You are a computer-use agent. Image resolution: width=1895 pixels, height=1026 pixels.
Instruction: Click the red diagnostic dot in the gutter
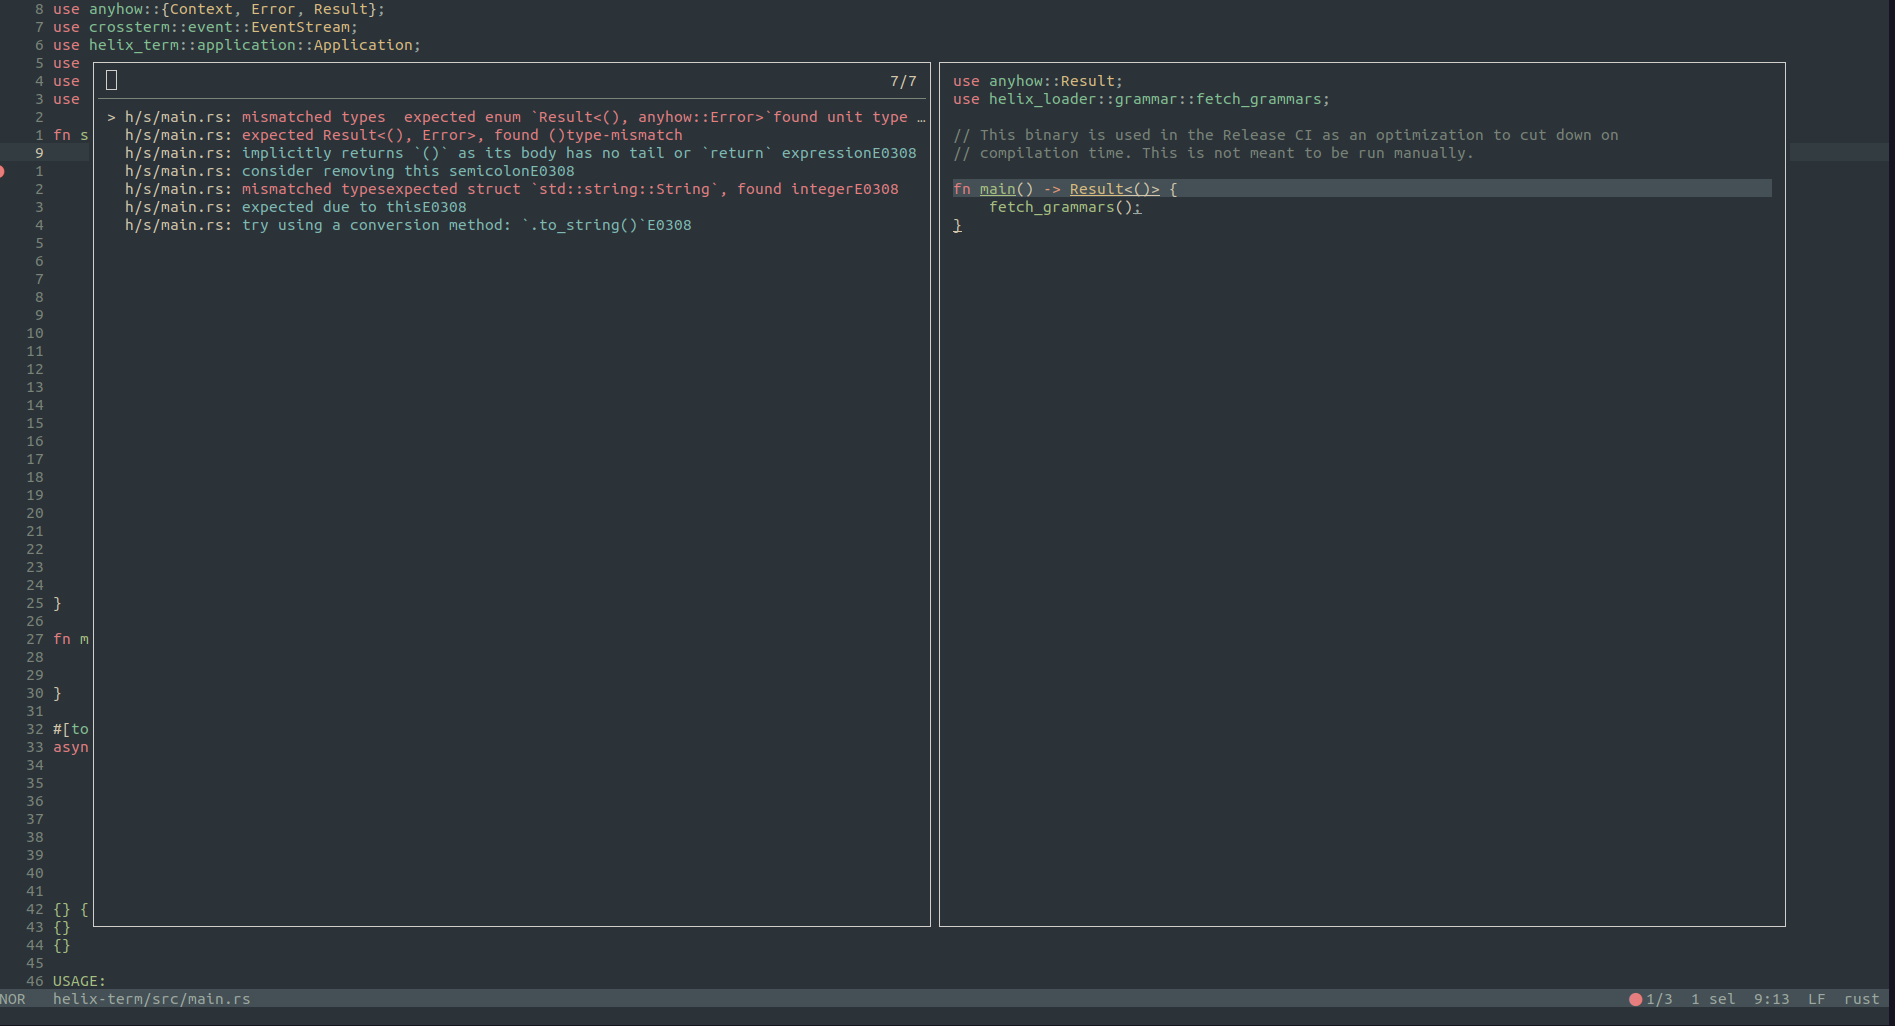coord(2,172)
